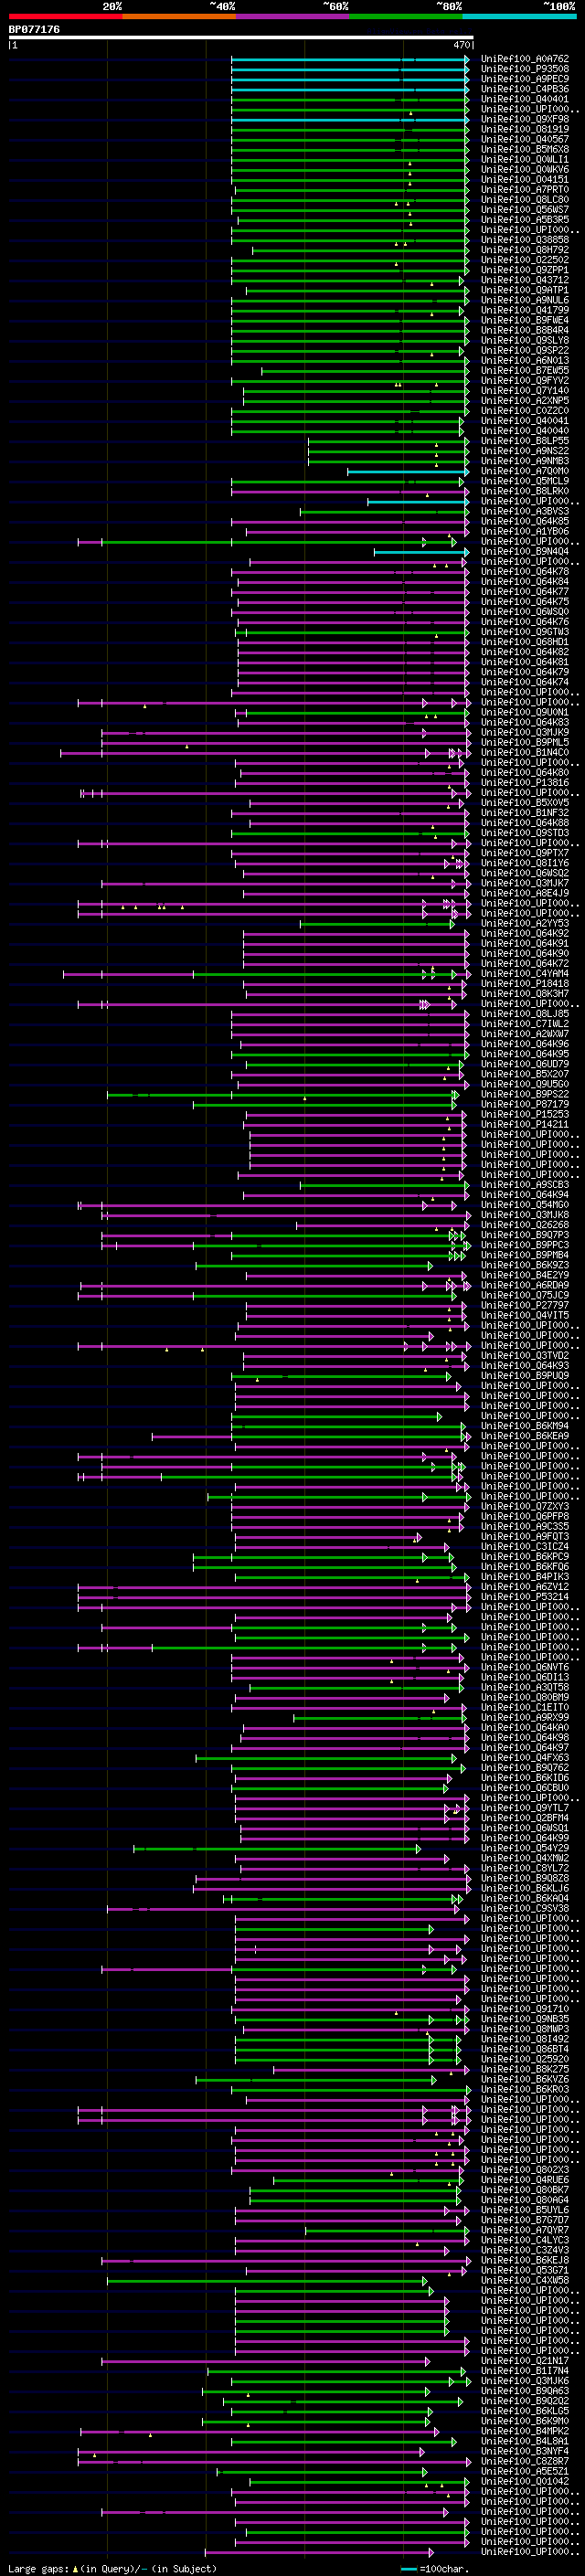The image size is (585, 2576).
Task: Select the UniRef100_P87179 label
Action: pos(525,1104)
